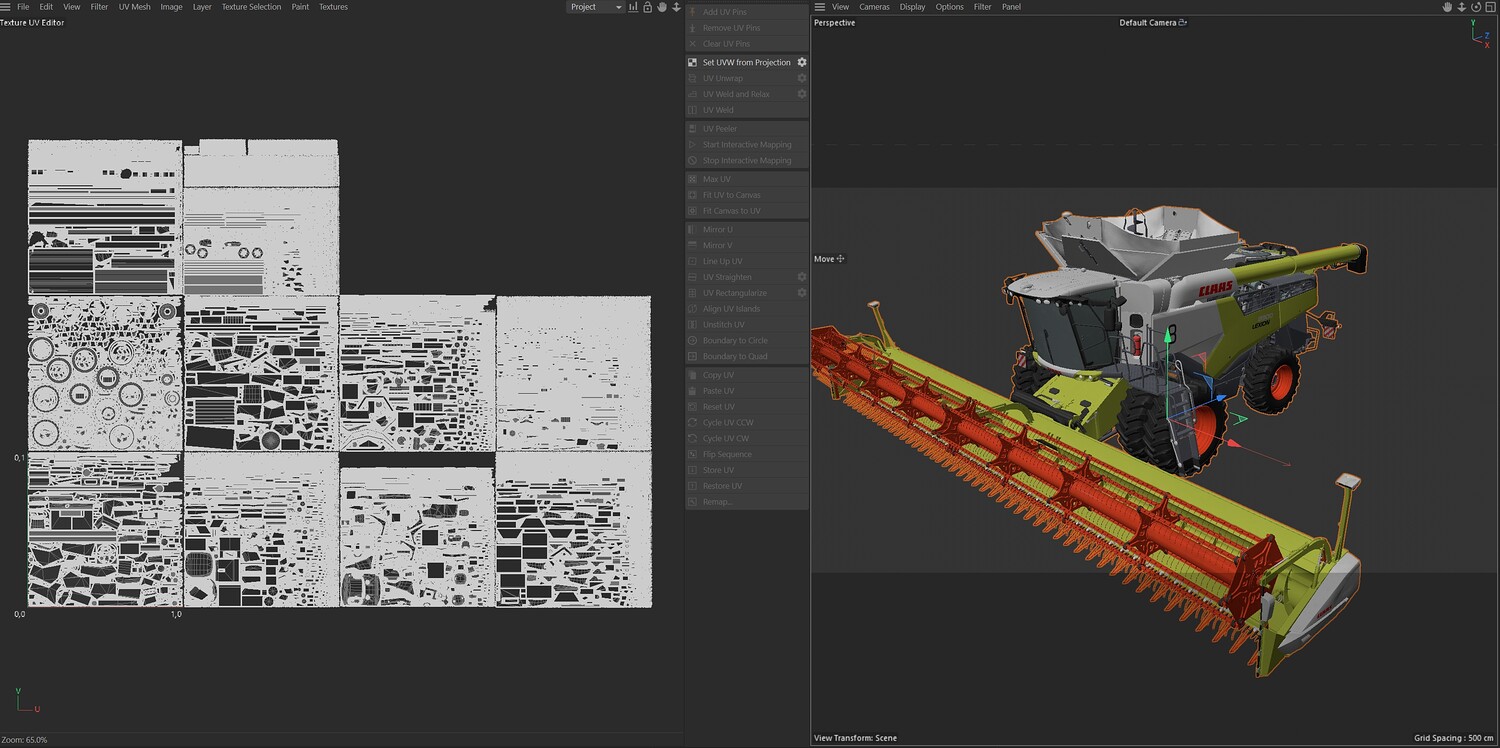Click the Max UV icon
Screen dimensions: 1500x748
click(692, 180)
